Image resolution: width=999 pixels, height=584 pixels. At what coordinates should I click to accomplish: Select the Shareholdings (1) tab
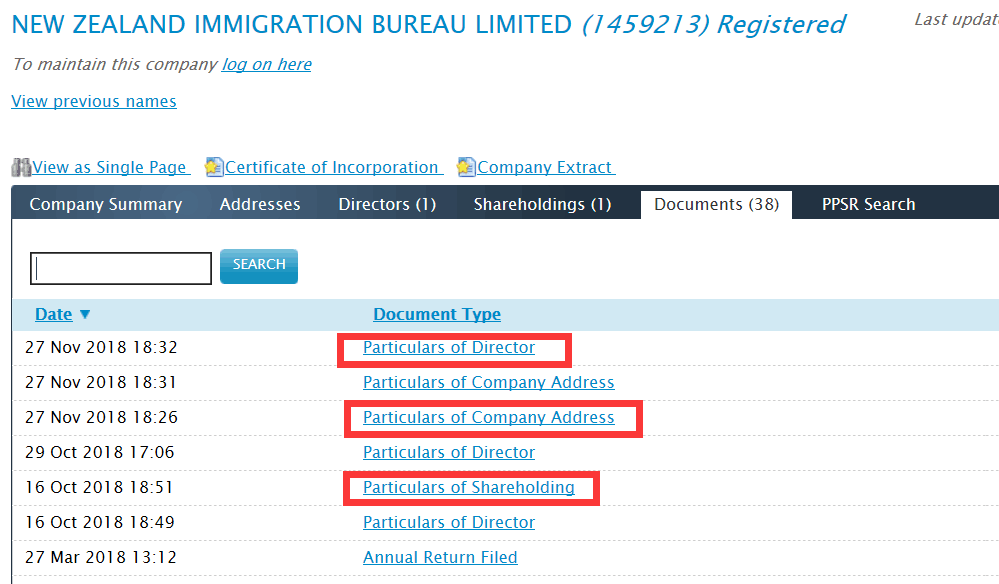coord(542,204)
